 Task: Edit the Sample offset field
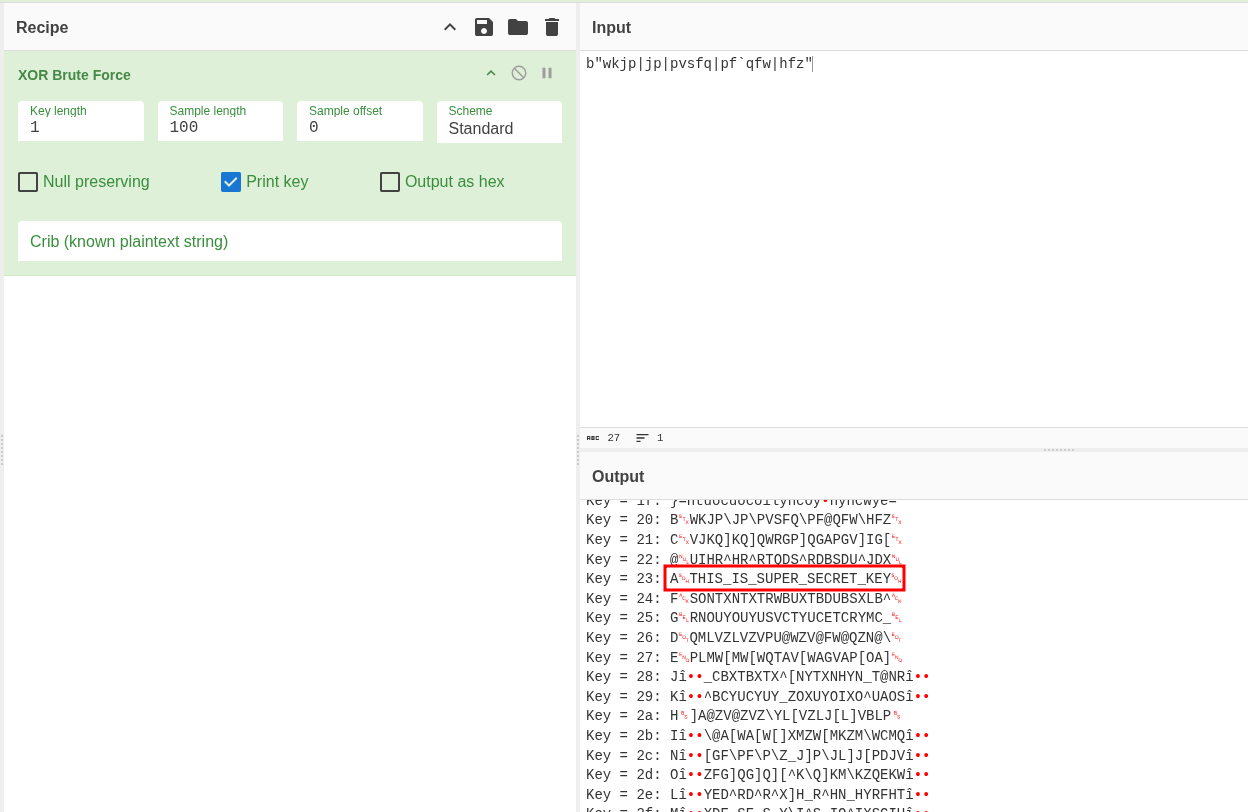(360, 121)
